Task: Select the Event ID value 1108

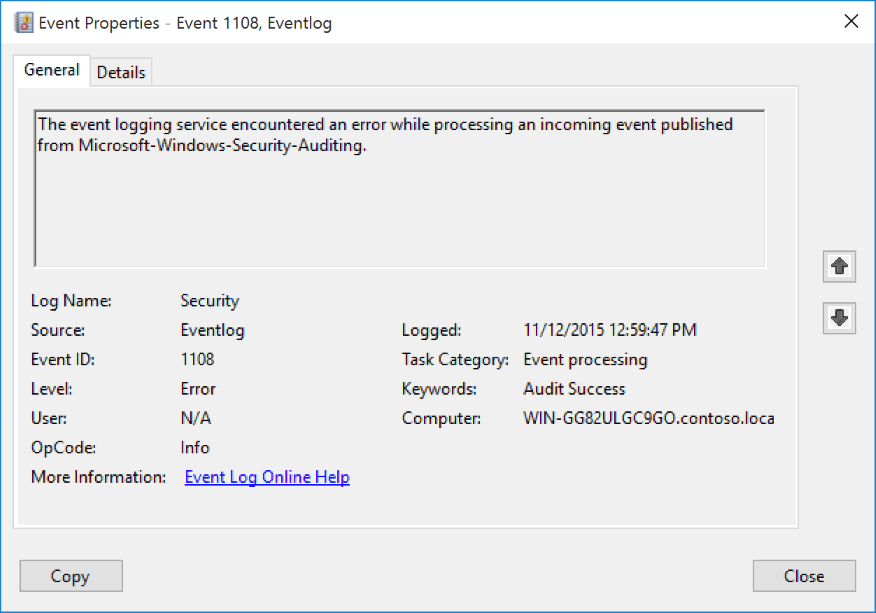Action: (197, 359)
